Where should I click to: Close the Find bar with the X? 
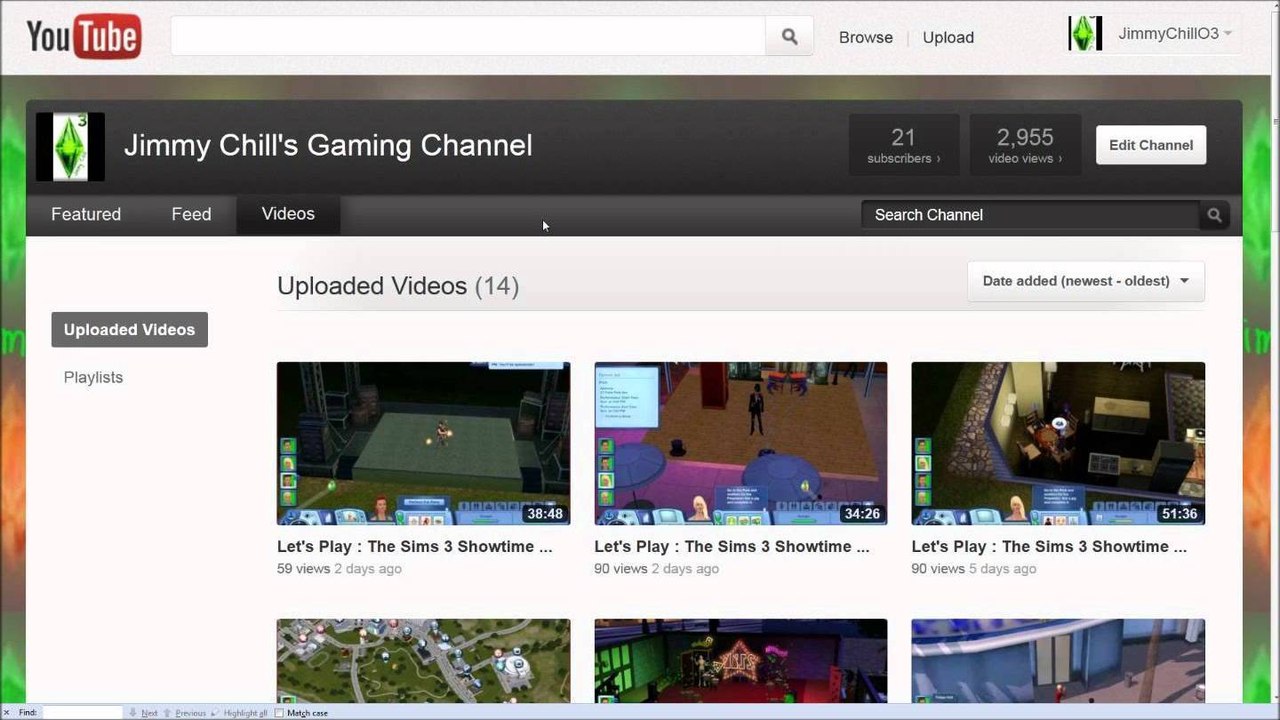click(7, 713)
